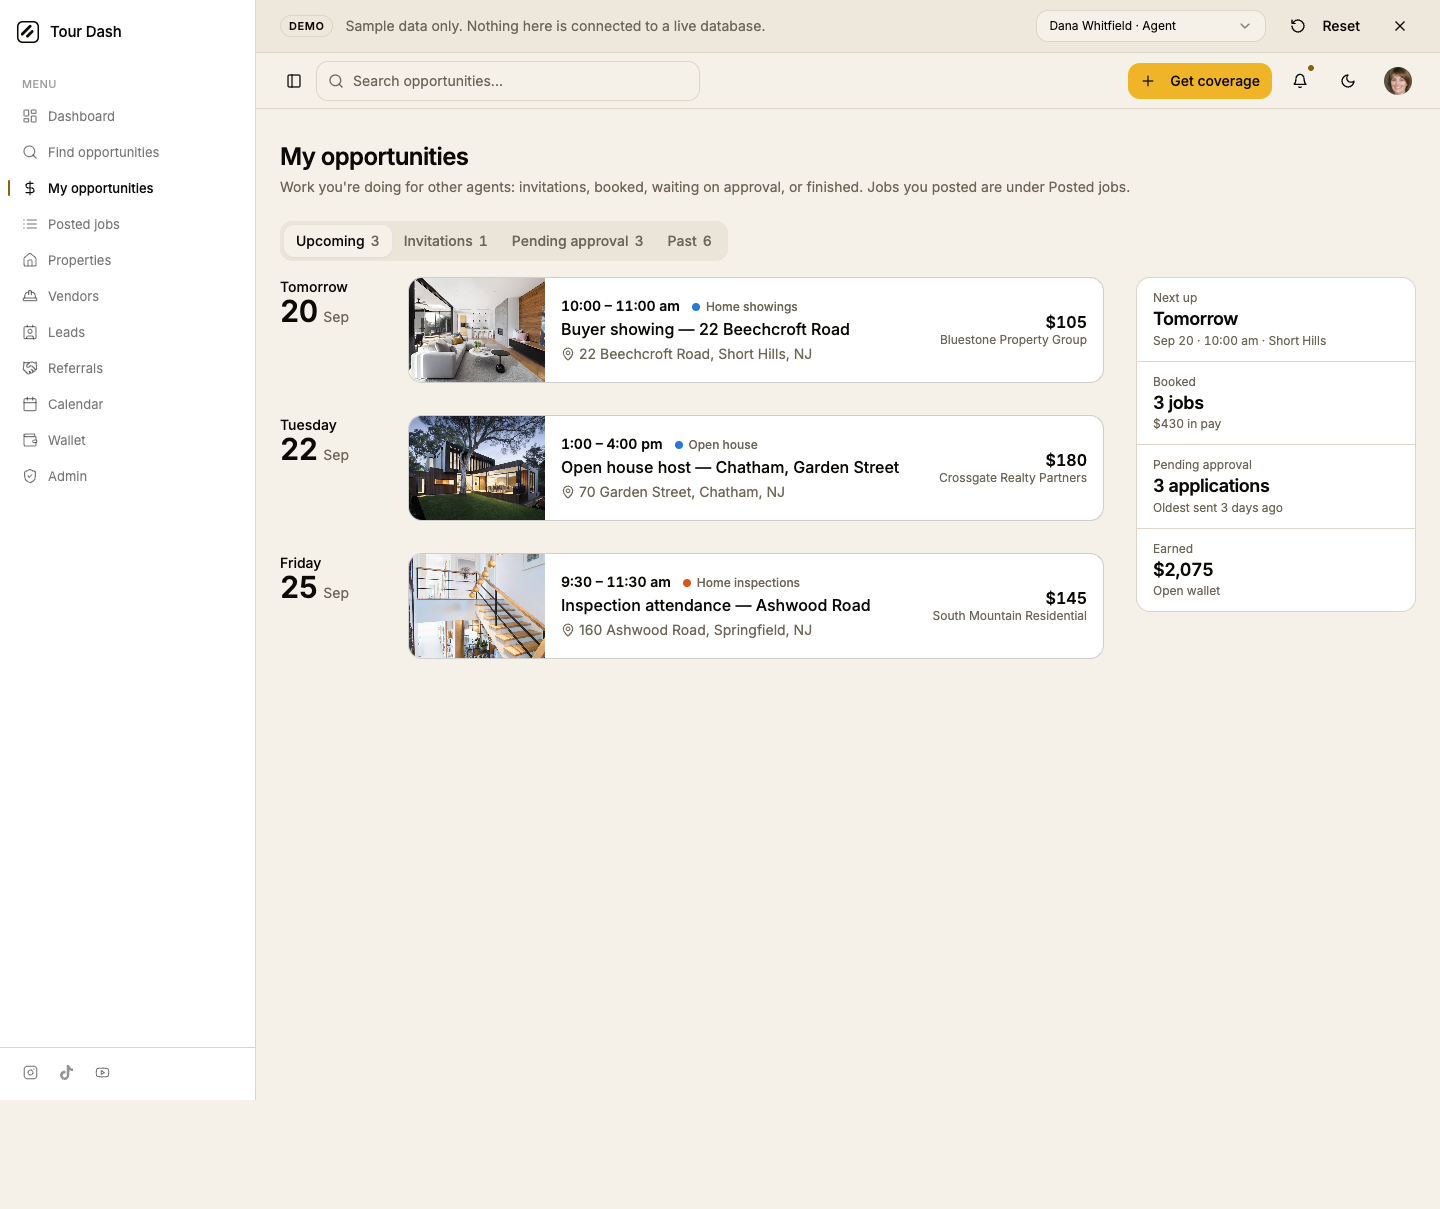This screenshot has width=1440, height=1209.
Task: Click South Mountain Residential
Action: tap(1009, 616)
